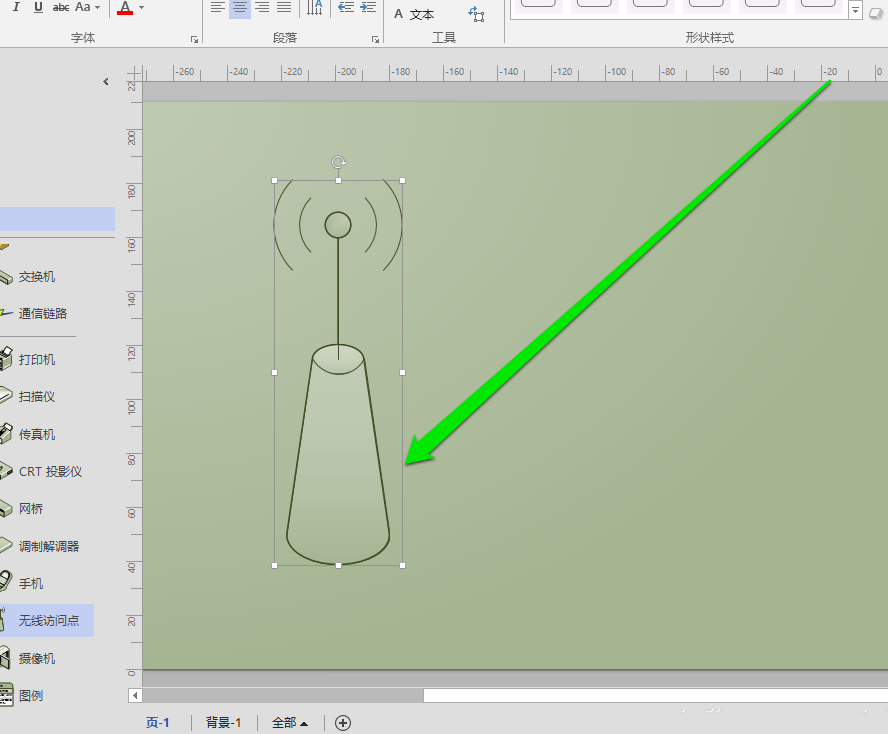Open the 字体 font dialog launcher
Viewport: 888px width, 734px height.
pyautogui.click(x=194, y=40)
